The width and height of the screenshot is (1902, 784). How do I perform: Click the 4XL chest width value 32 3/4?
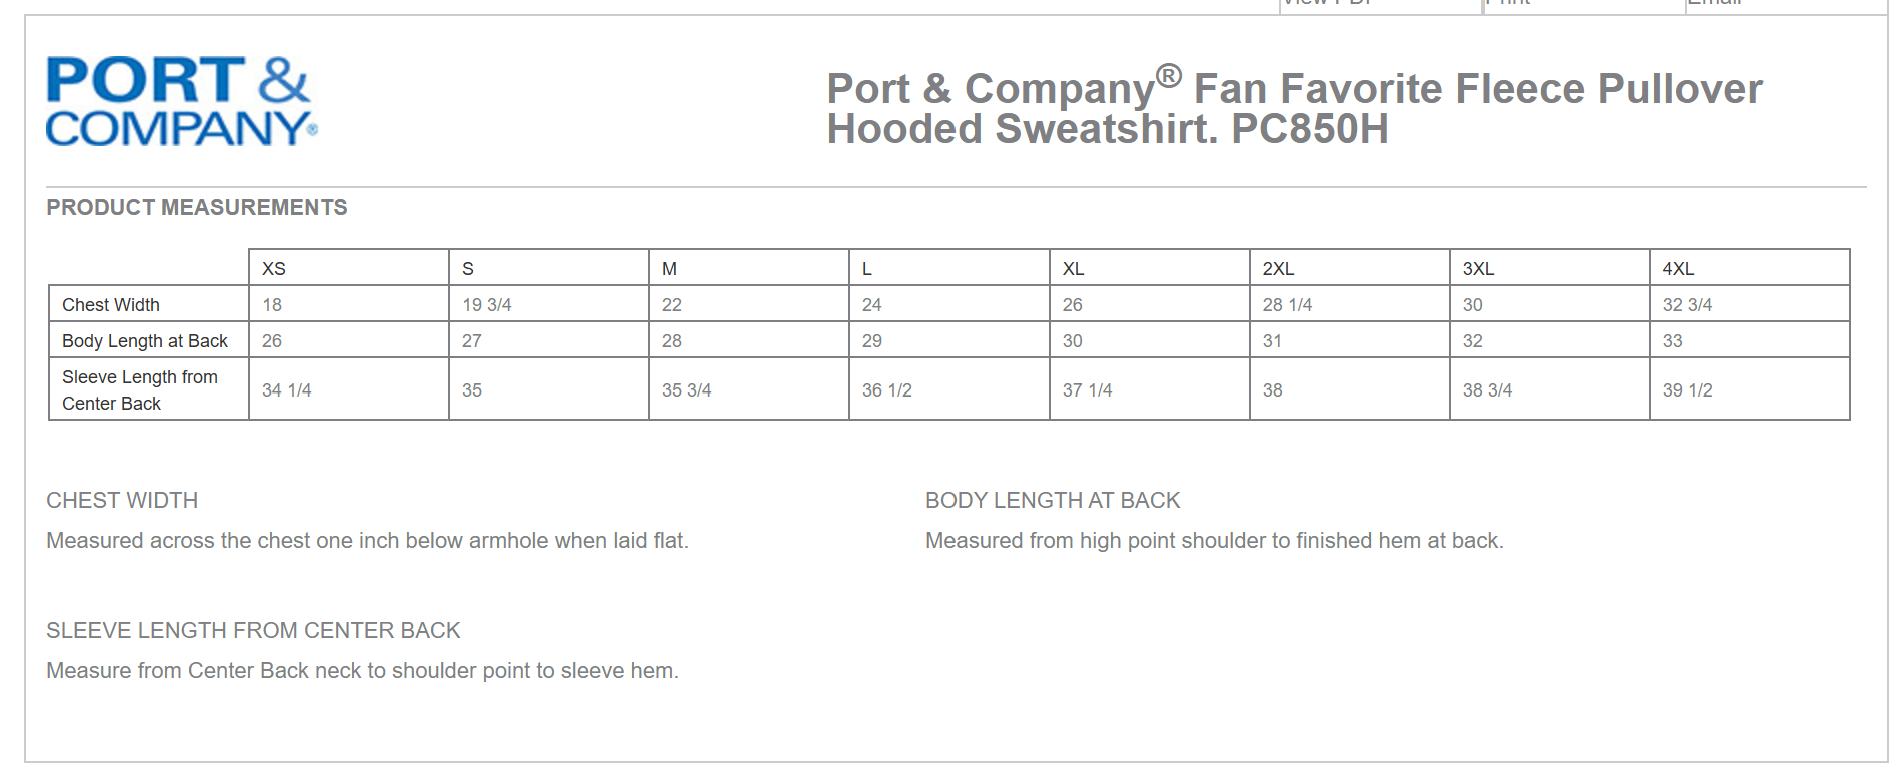pos(1687,305)
